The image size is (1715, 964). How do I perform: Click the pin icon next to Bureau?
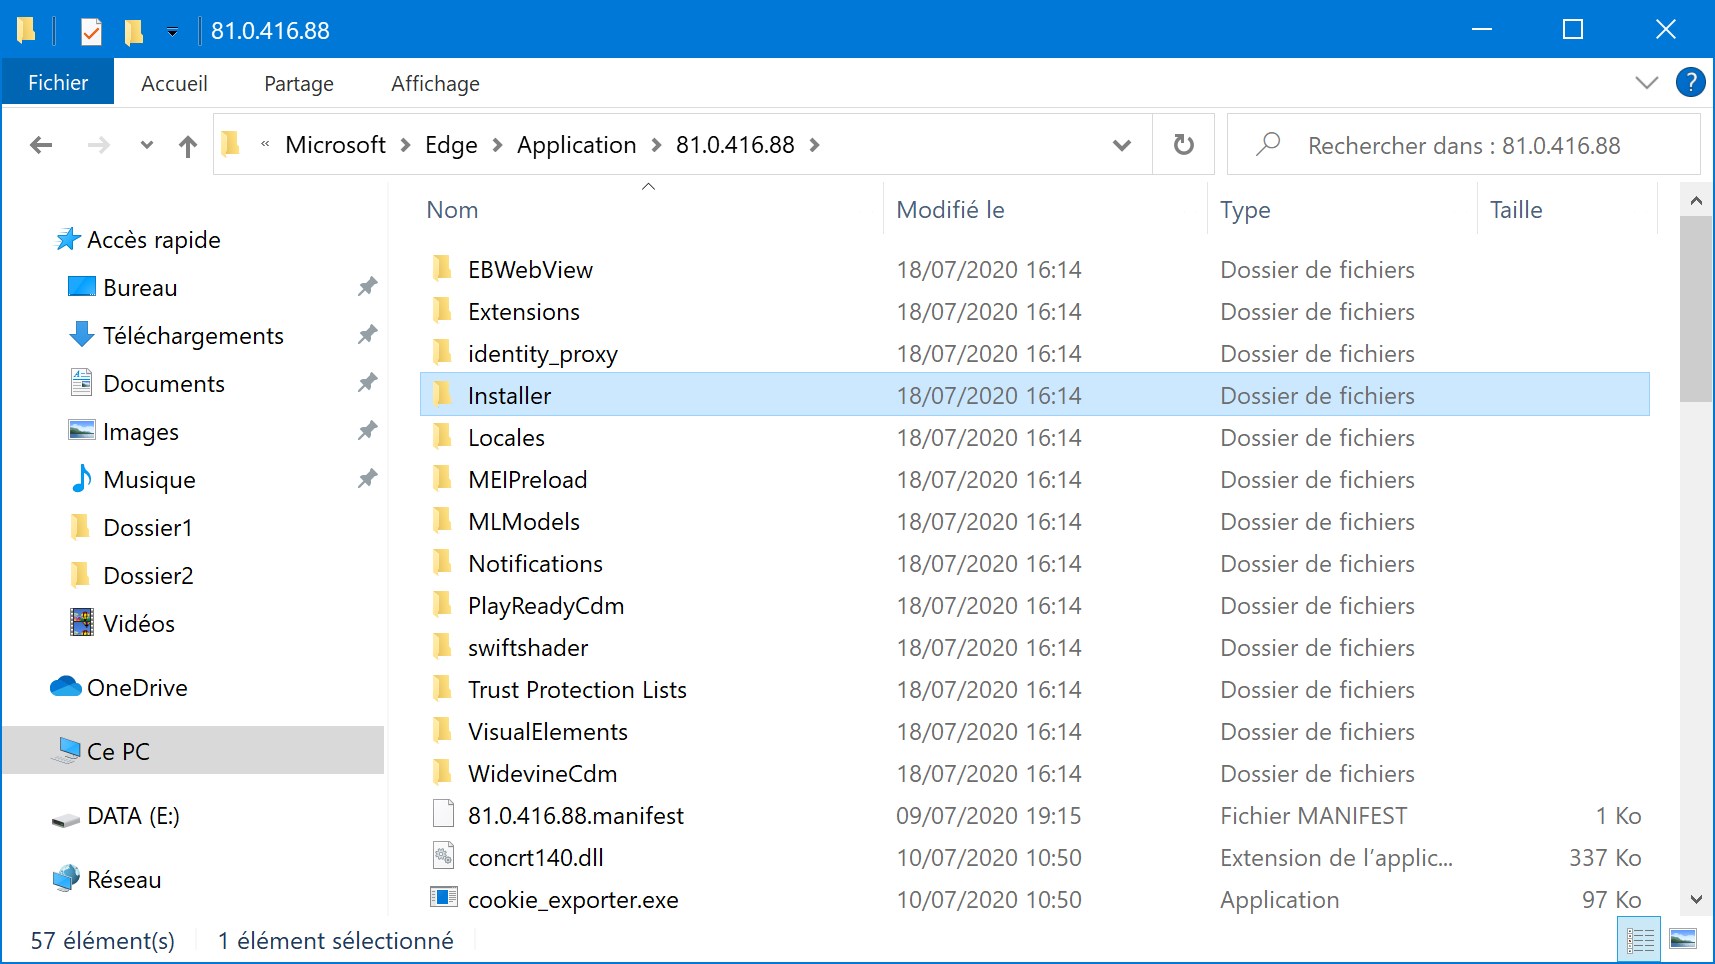(x=367, y=287)
